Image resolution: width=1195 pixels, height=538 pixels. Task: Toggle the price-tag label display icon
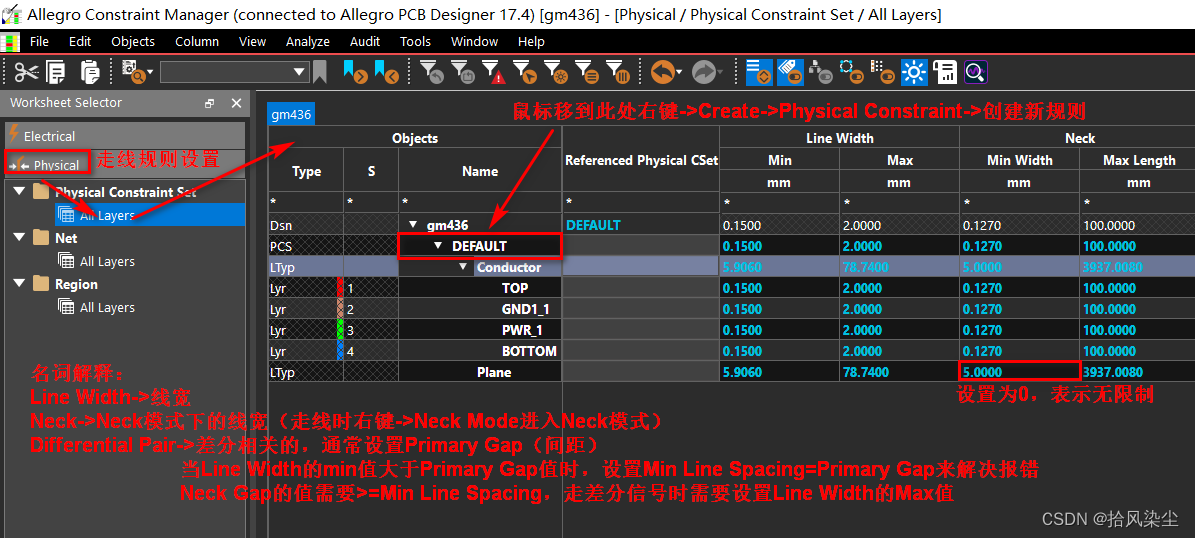click(790, 72)
